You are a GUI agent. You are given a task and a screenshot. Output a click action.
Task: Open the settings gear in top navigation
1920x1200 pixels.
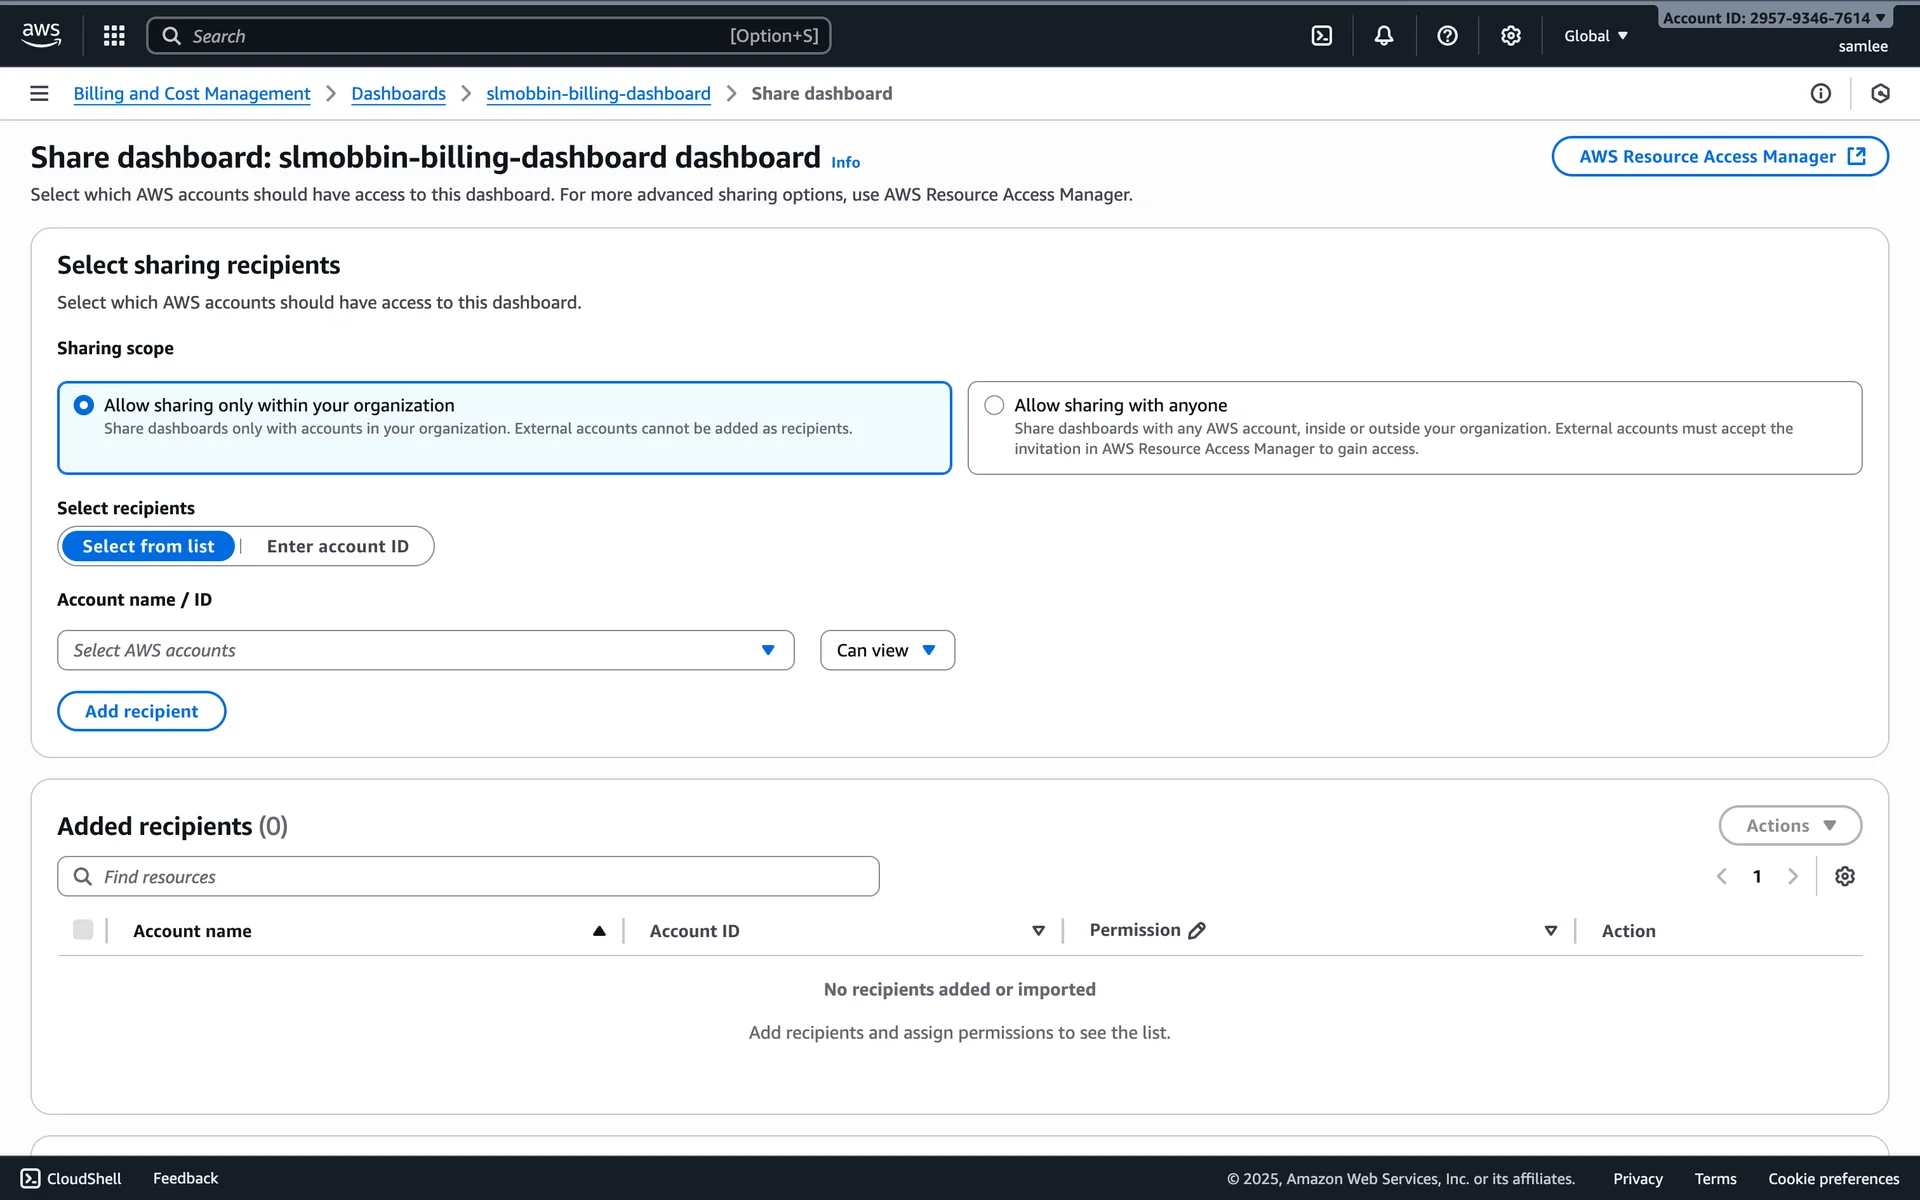coord(1510,36)
